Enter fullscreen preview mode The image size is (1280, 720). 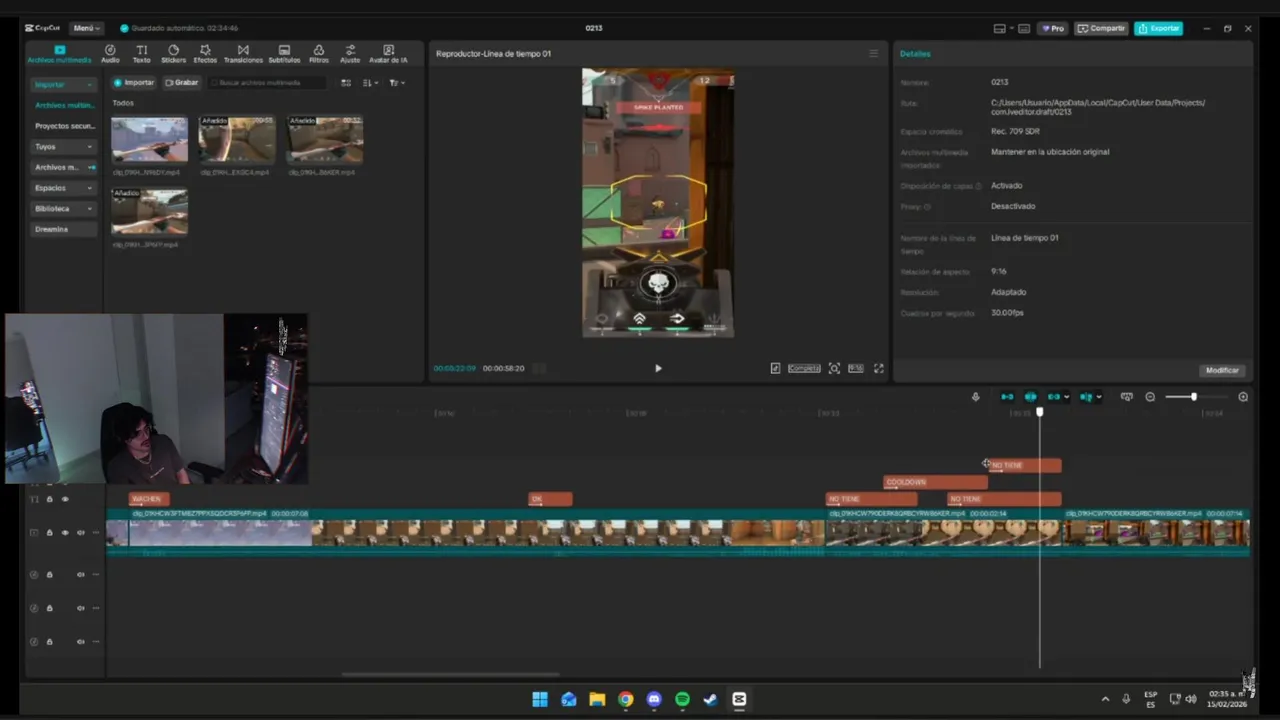tap(879, 368)
